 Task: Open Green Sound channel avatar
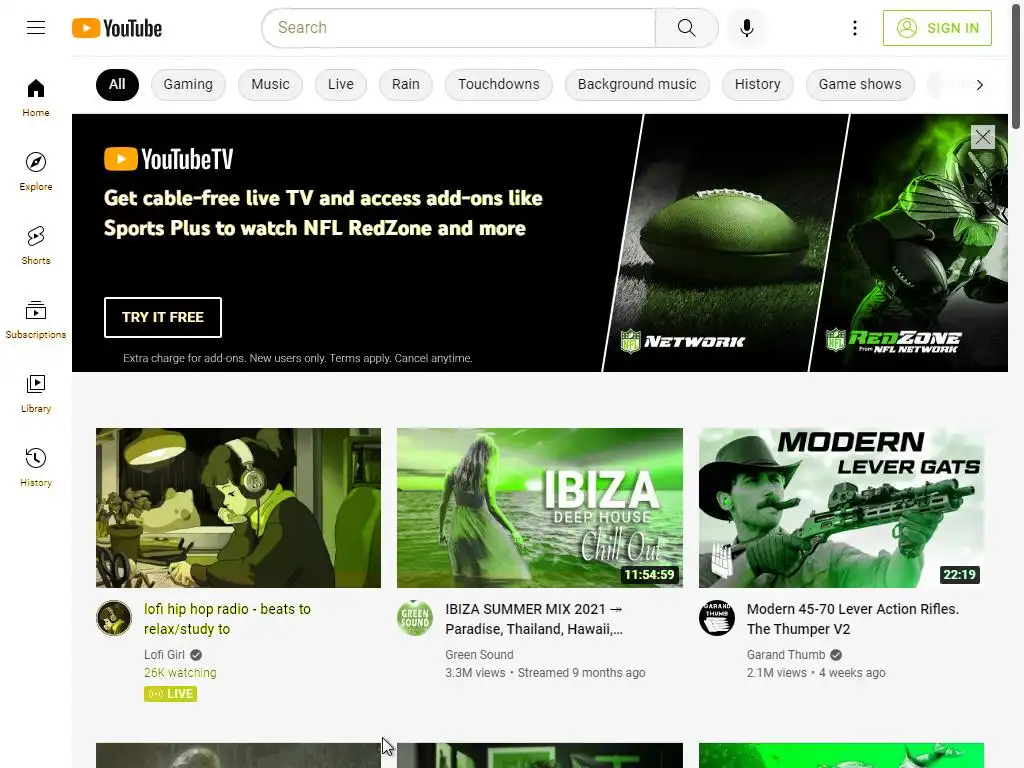coord(415,618)
